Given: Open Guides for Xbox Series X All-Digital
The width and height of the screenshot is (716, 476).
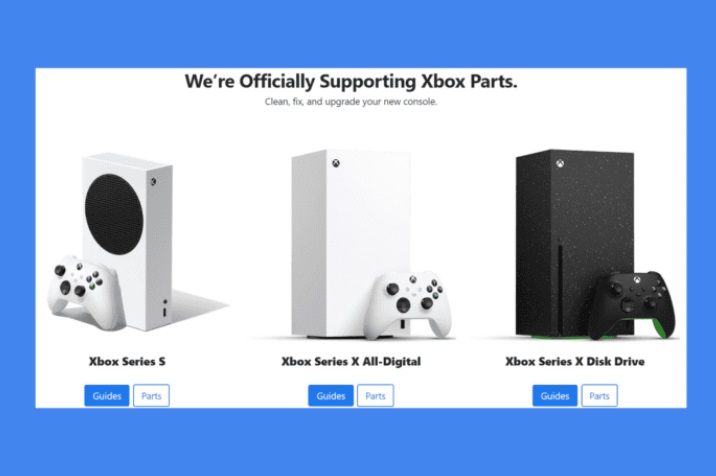Looking at the screenshot, I should [x=331, y=396].
